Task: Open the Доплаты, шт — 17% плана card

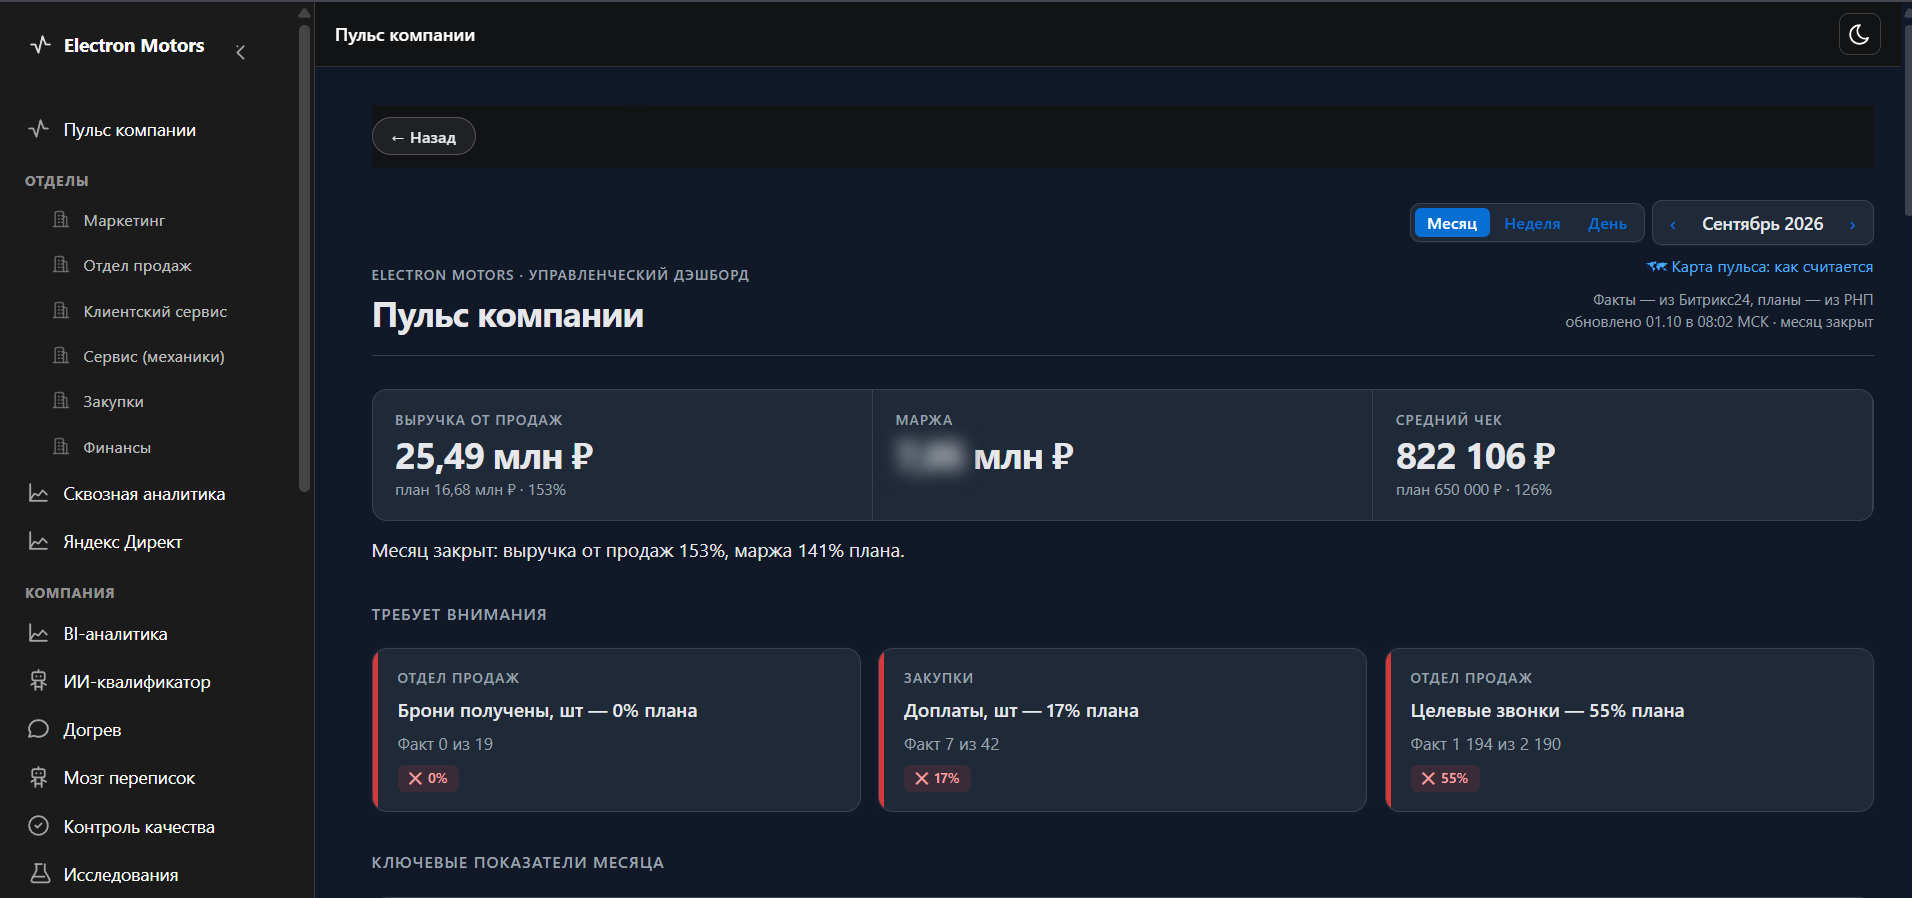Action: (1122, 730)
